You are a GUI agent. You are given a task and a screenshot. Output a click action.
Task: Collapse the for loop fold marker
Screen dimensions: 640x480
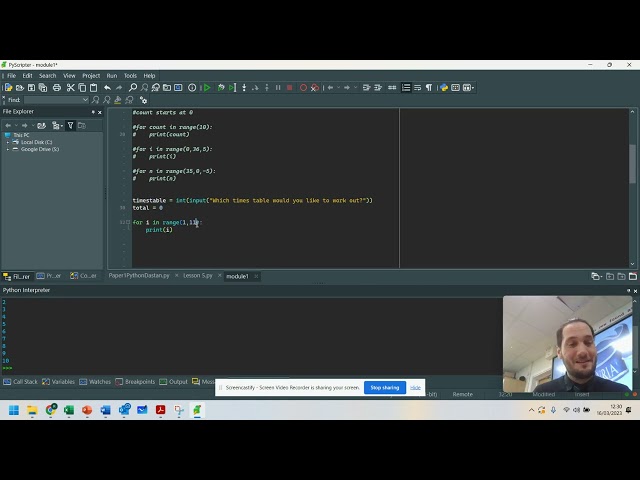(x=128, y=222)
